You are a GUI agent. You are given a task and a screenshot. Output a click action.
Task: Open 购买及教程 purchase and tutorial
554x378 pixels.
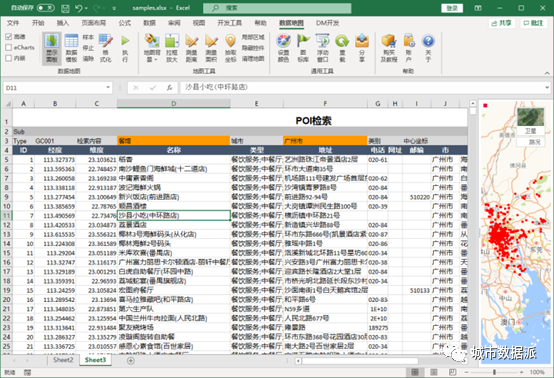pos(389,48)
